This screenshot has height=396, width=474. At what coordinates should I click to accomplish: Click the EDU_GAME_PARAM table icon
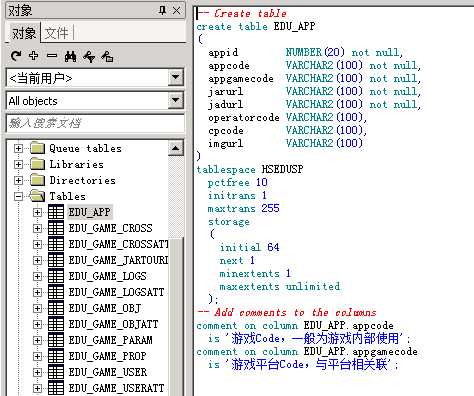[x=56, y=340]
